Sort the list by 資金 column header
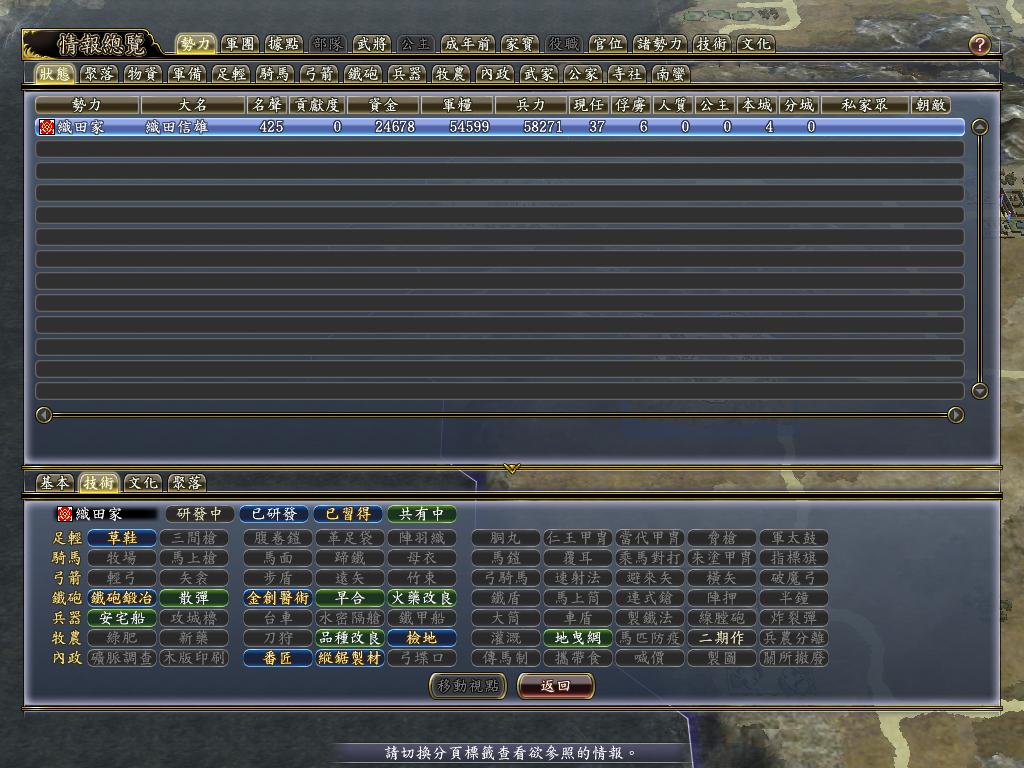 pyautogui.click(x=382, y=105)
